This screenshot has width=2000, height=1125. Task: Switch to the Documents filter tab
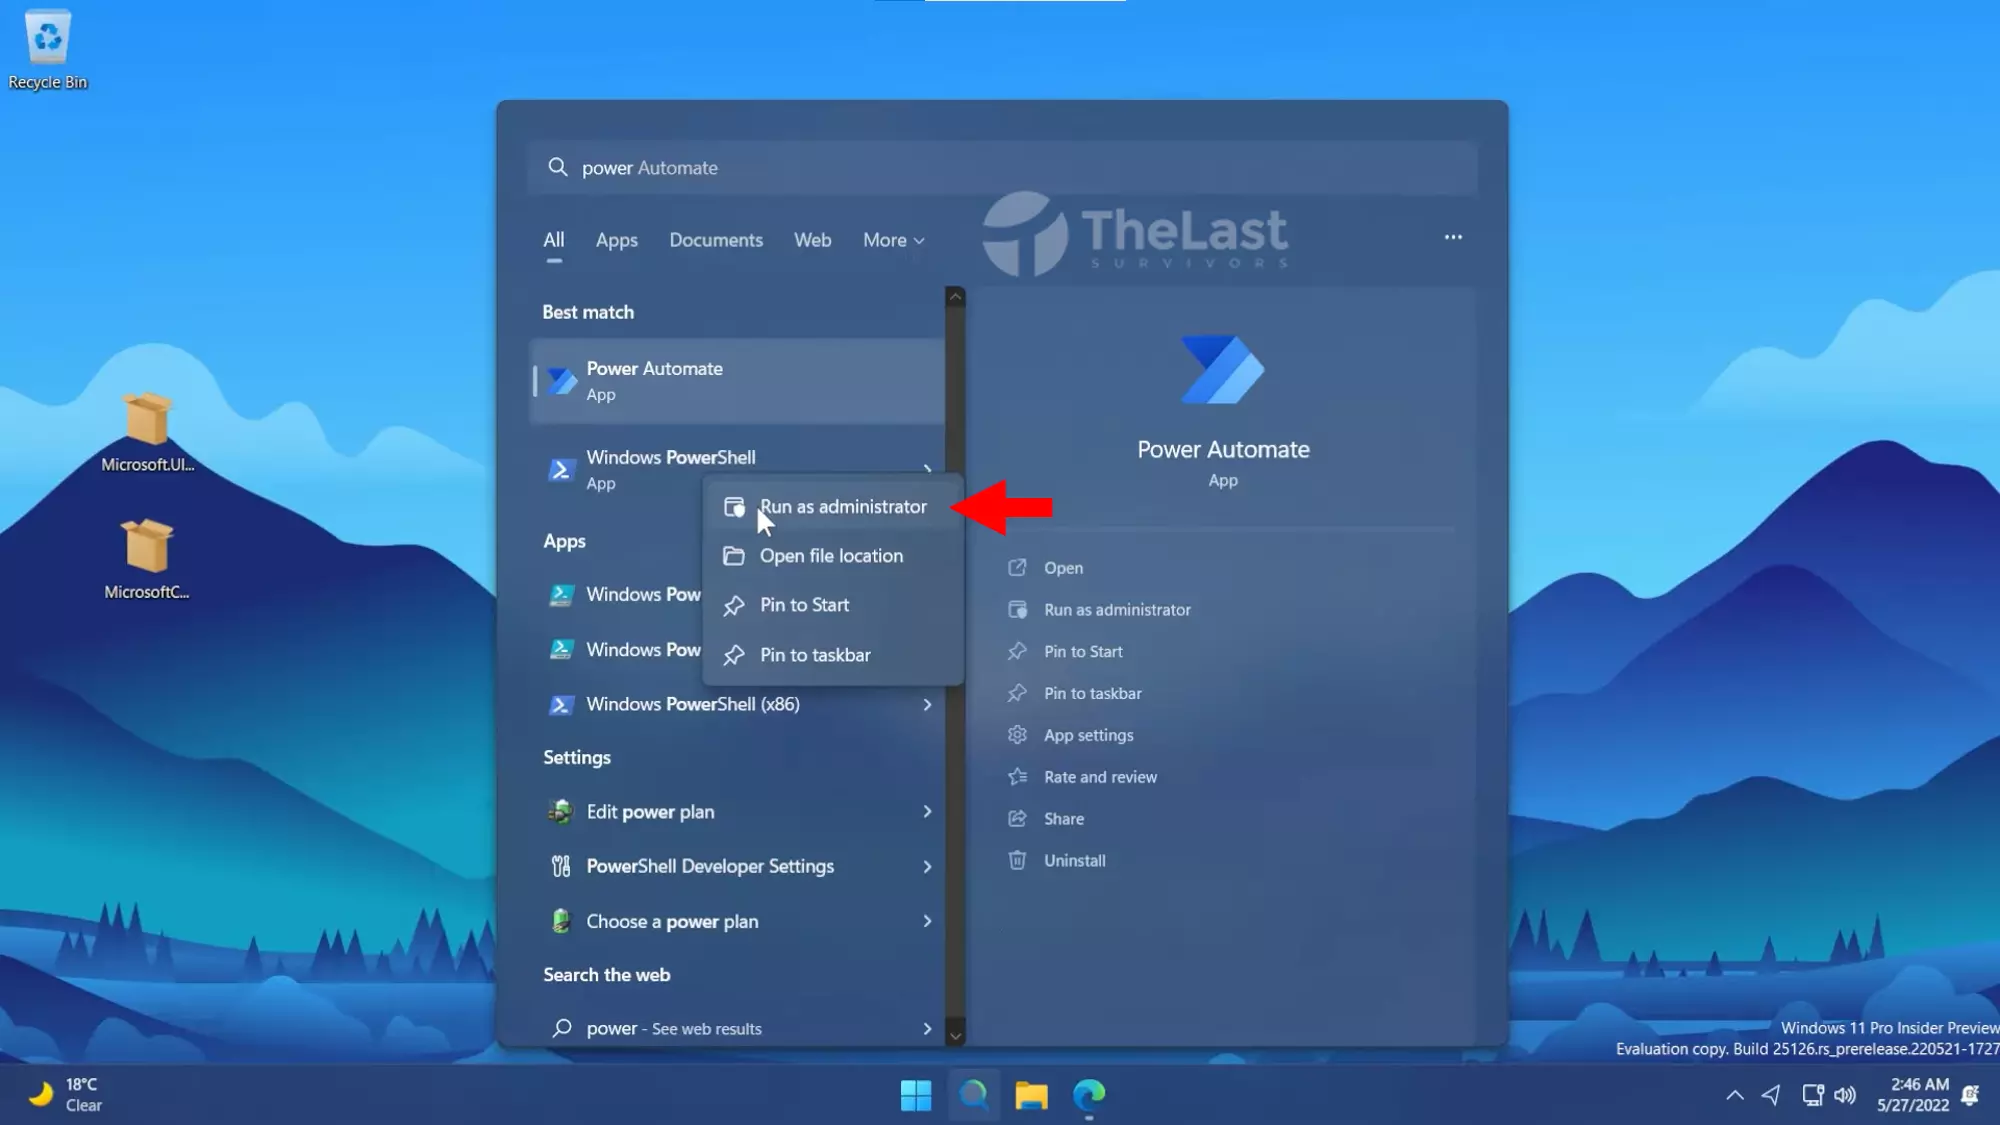tap(716, 240)
